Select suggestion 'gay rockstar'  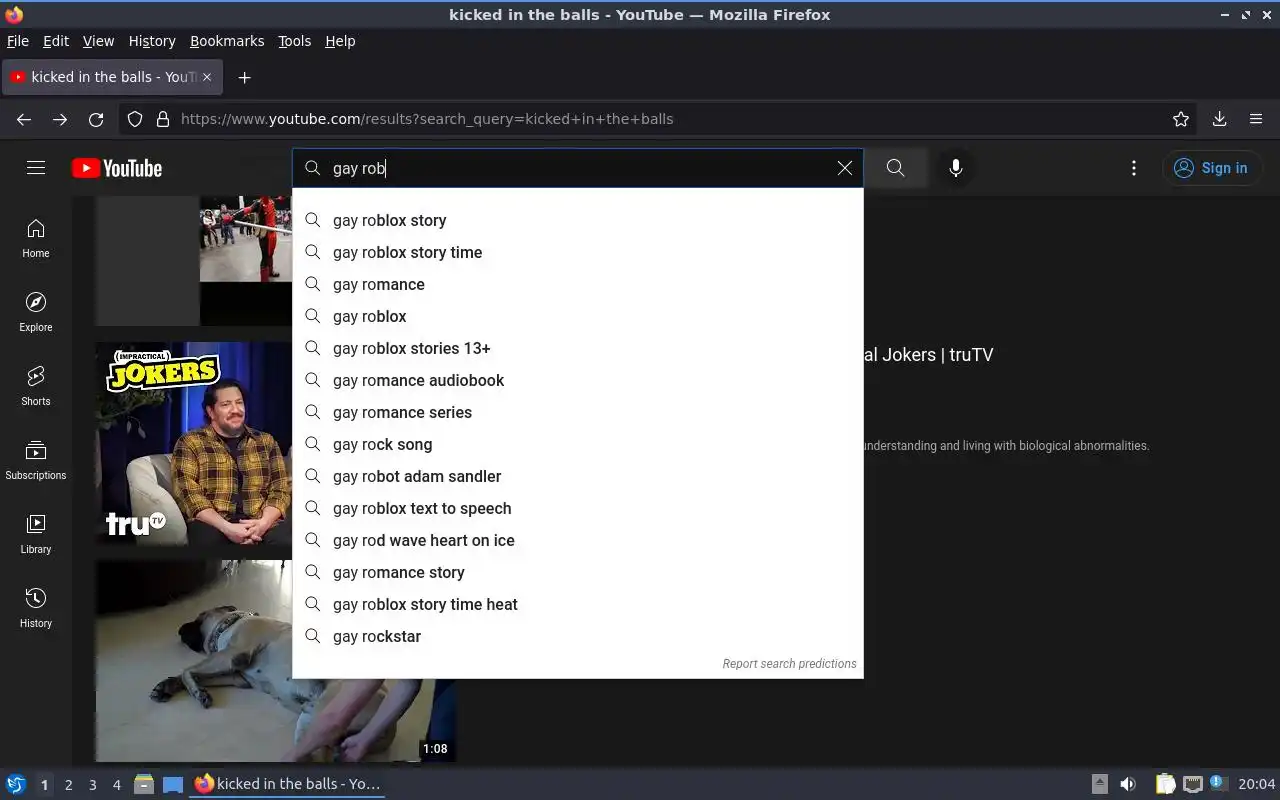coord(578,636)
